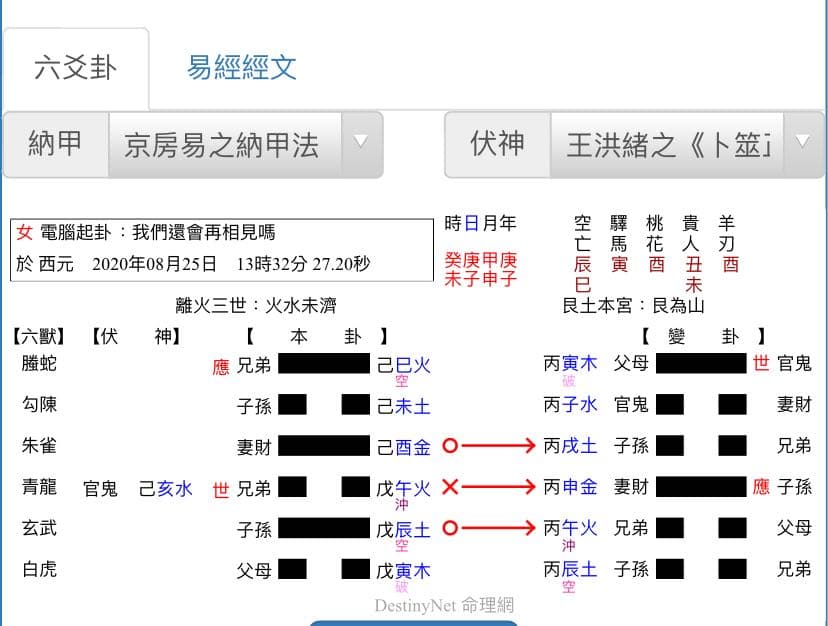
Task: Click the red circle marker beside 己酉金
Action: (450, 446)
